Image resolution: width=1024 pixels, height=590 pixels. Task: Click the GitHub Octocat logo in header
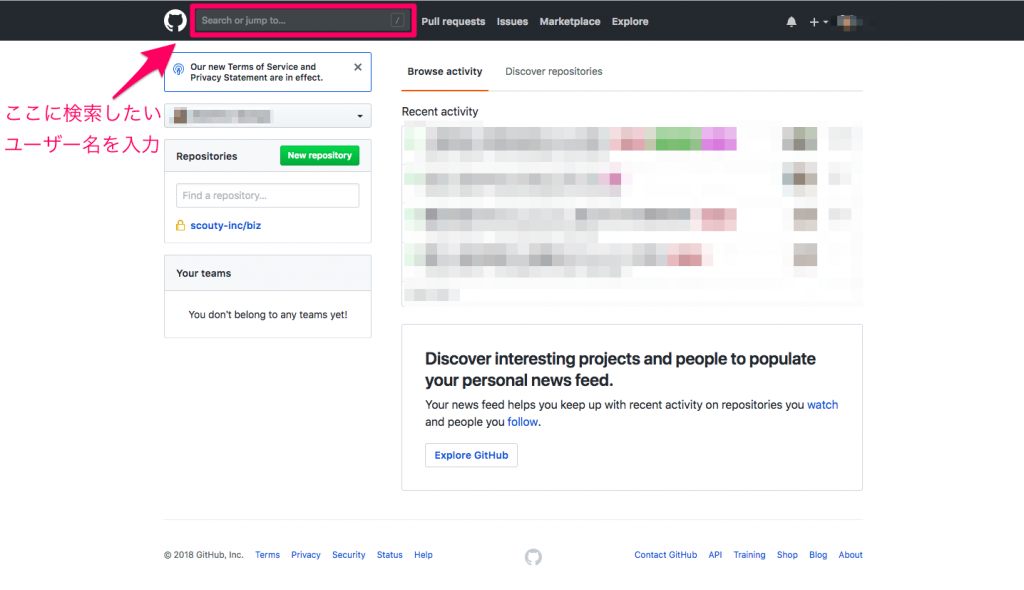[175, 21]
